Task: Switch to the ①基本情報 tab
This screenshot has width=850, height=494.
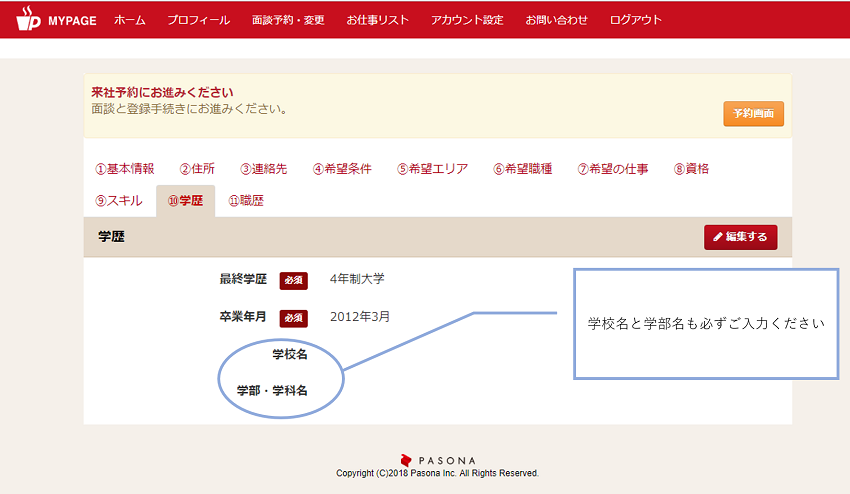Action: click(125, 169)
